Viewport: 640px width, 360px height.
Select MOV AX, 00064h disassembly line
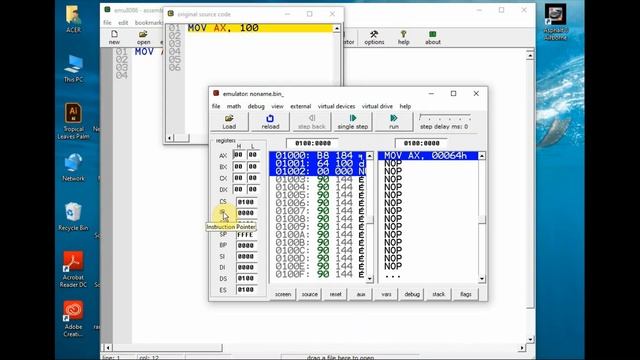pyautogui.click(x=428, y=156)
